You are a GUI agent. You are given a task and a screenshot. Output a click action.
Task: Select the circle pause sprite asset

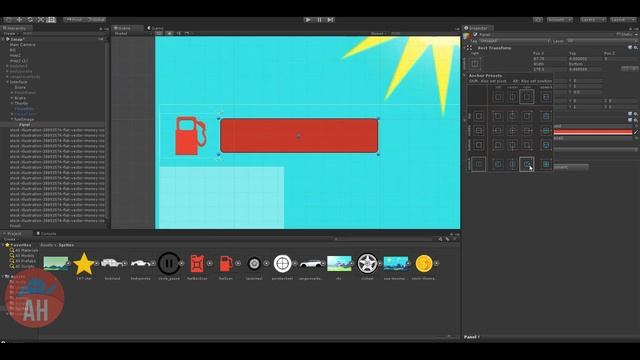point(169,264)
